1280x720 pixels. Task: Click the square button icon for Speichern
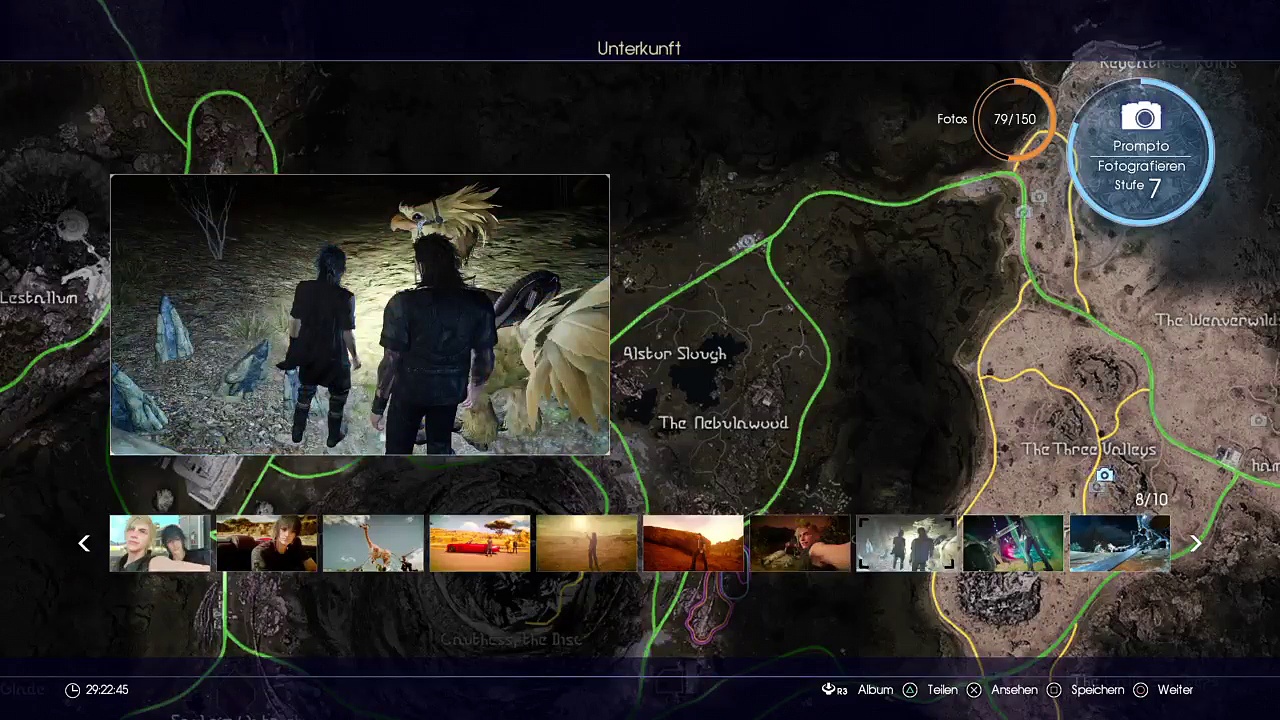tap(1054, 690)
